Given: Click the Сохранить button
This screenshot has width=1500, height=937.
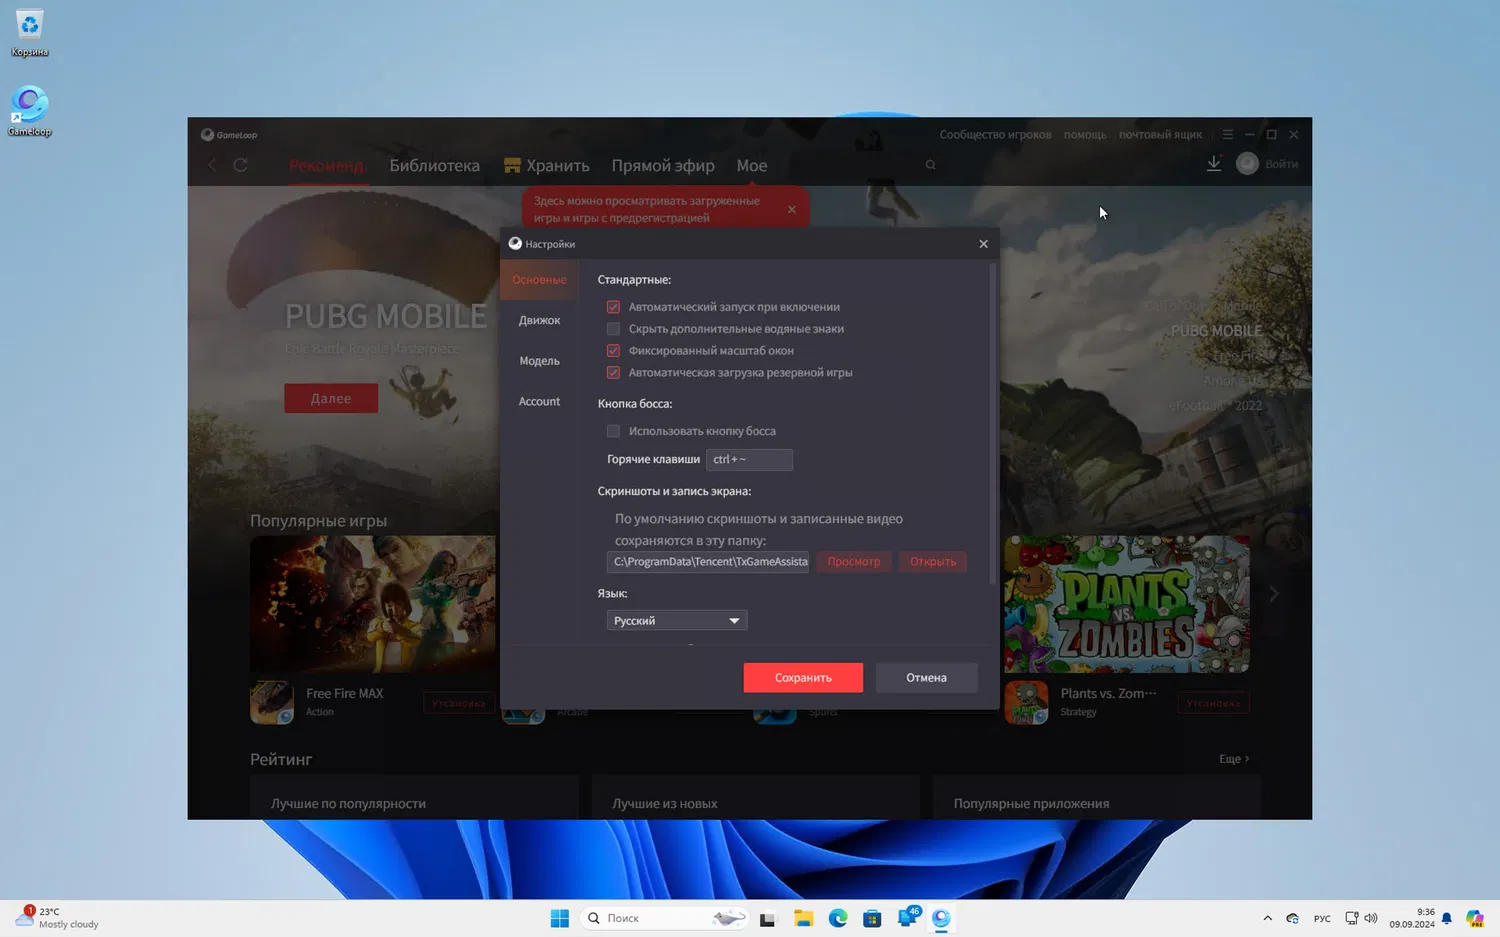Looking at the screenshot, I should coord(803,678).
